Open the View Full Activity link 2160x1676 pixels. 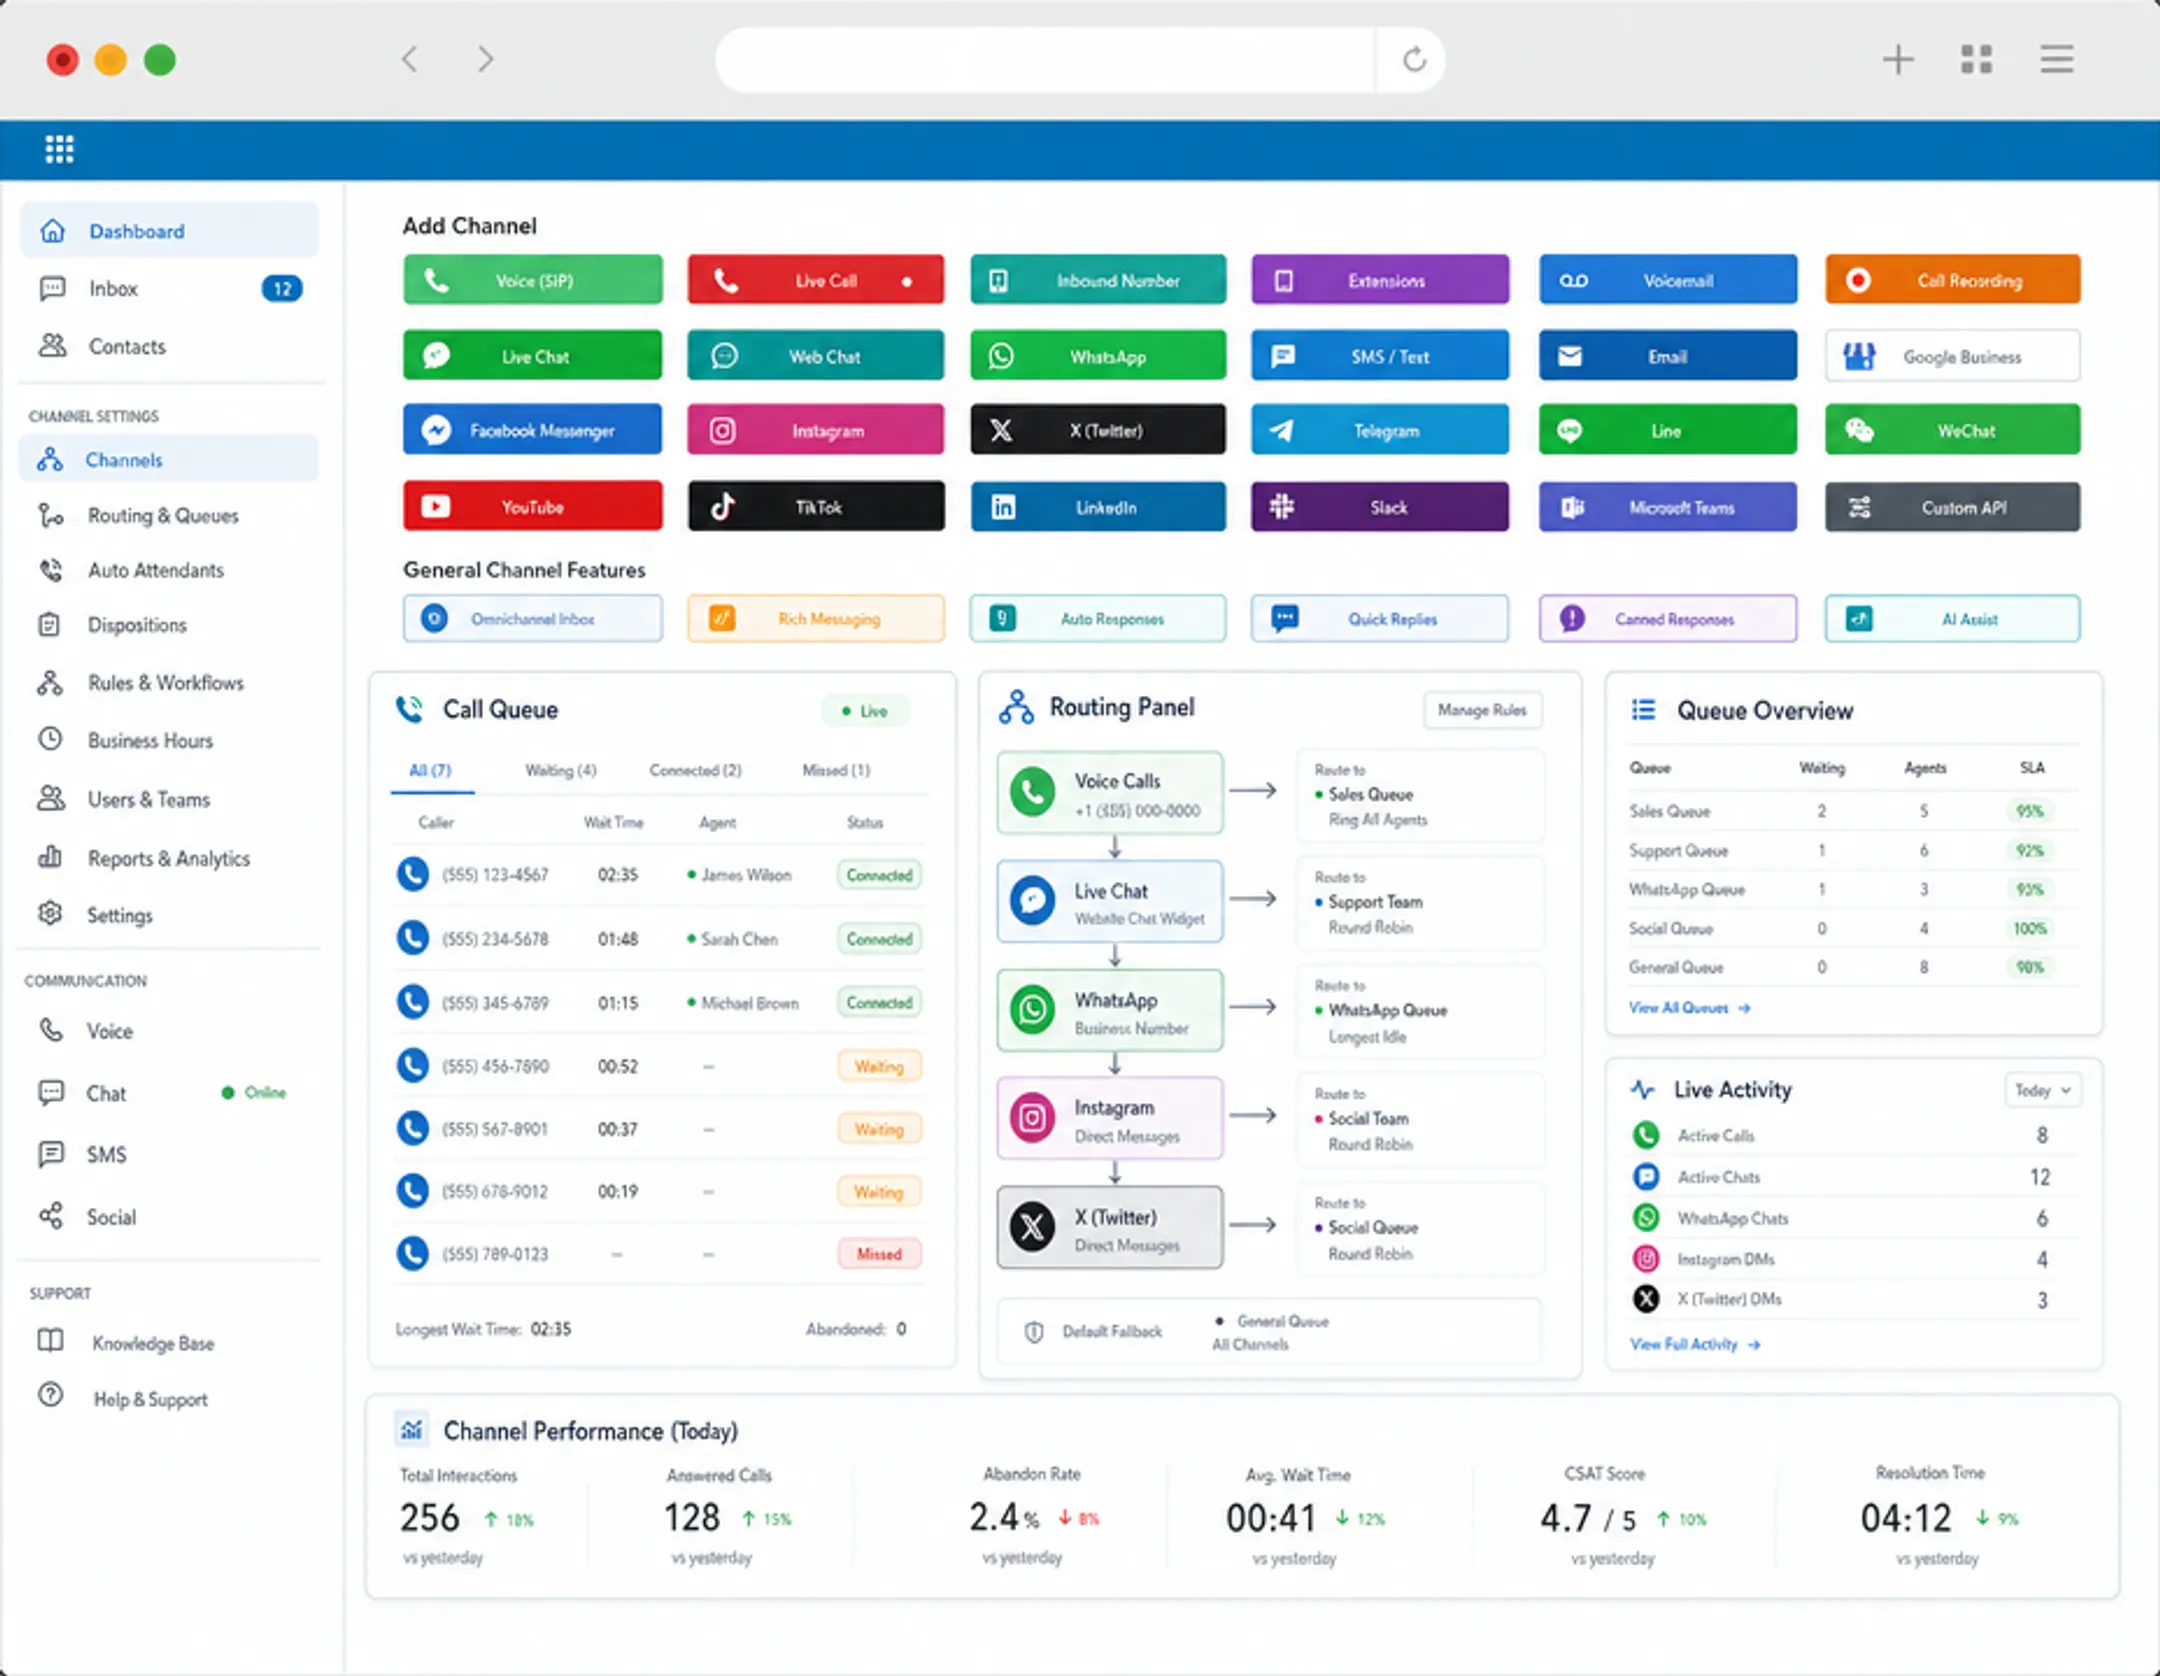pos(1694,1344)
